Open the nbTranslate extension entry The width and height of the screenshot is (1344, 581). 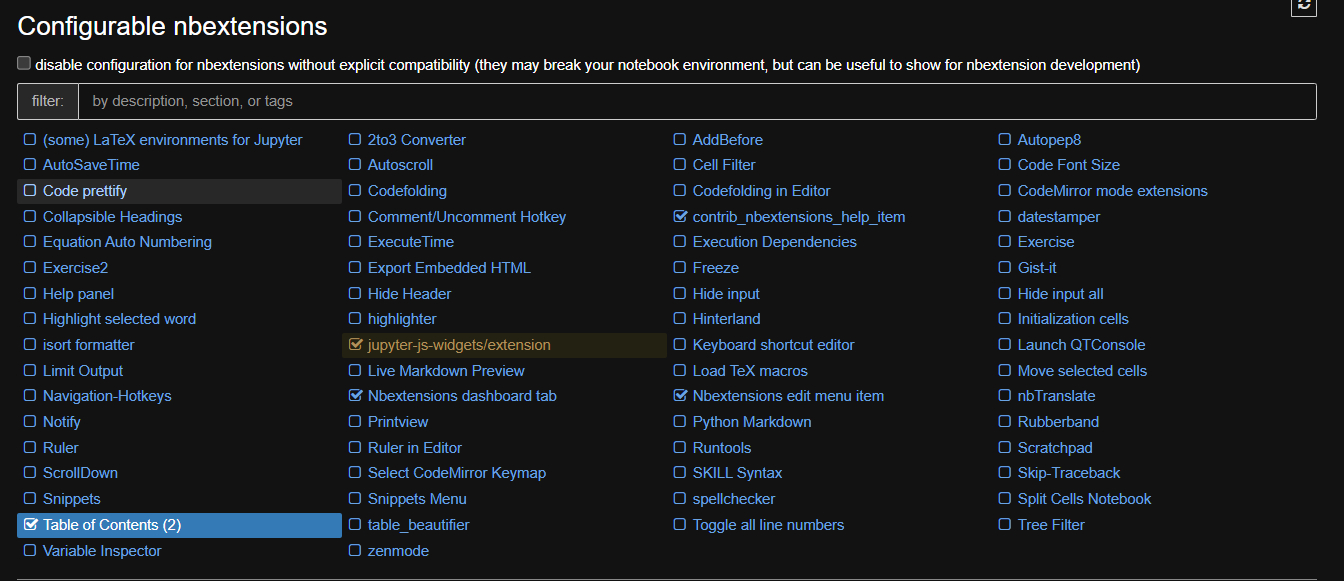1057,396
